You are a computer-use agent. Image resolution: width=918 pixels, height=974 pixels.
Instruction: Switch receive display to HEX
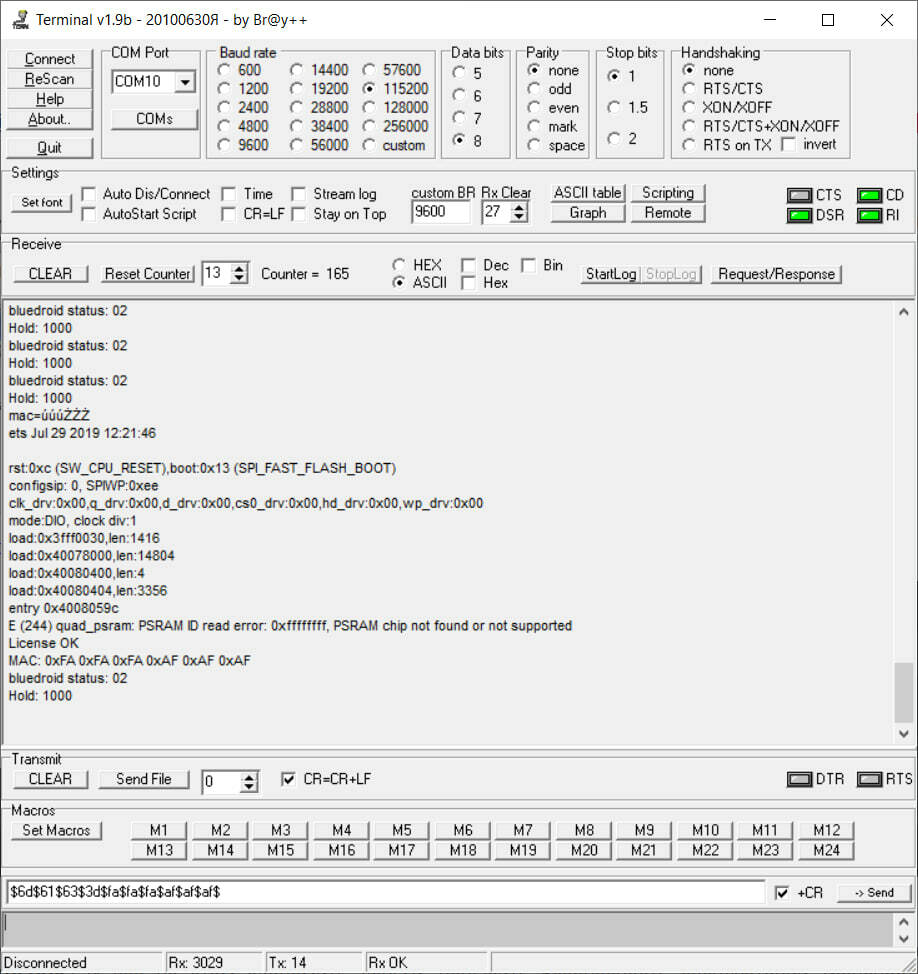[x=399, y=265]
